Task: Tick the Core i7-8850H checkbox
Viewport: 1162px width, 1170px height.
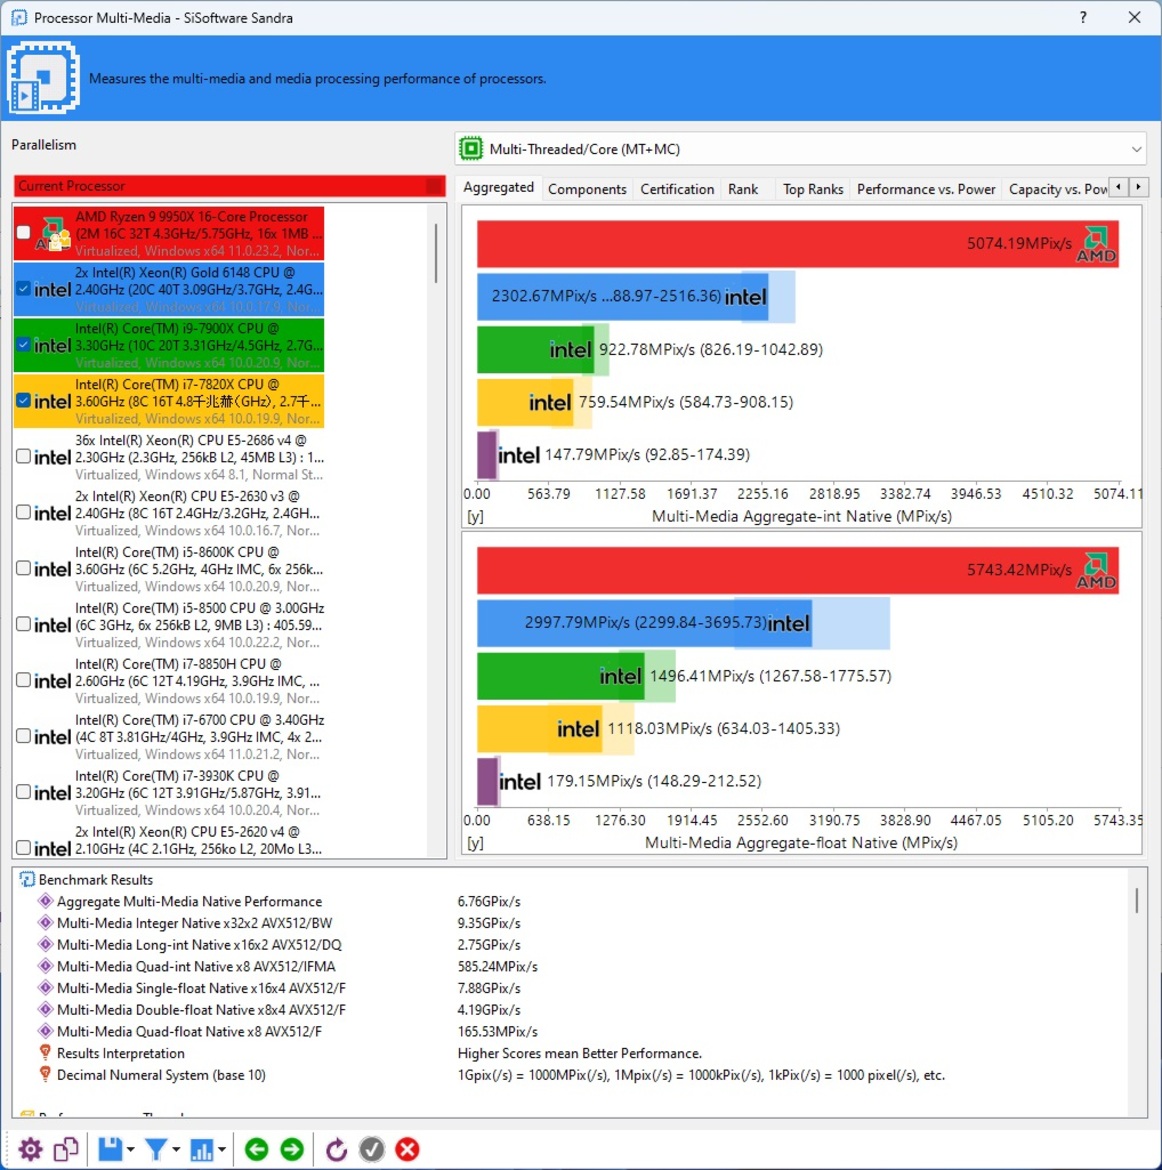Action: point(23,680)
